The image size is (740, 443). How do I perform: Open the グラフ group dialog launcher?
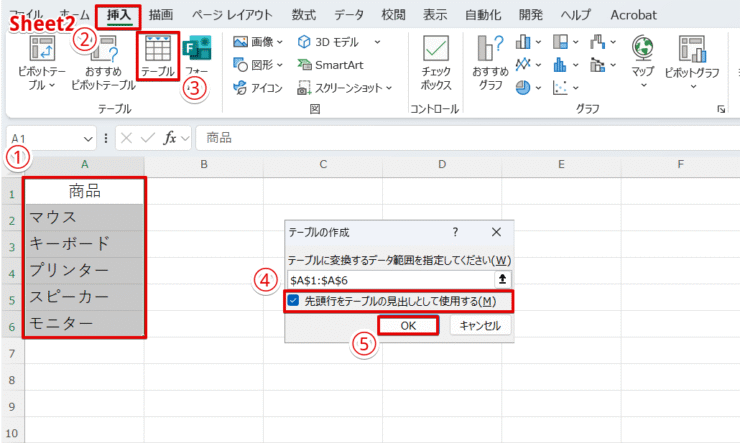[x=721, y=109]
